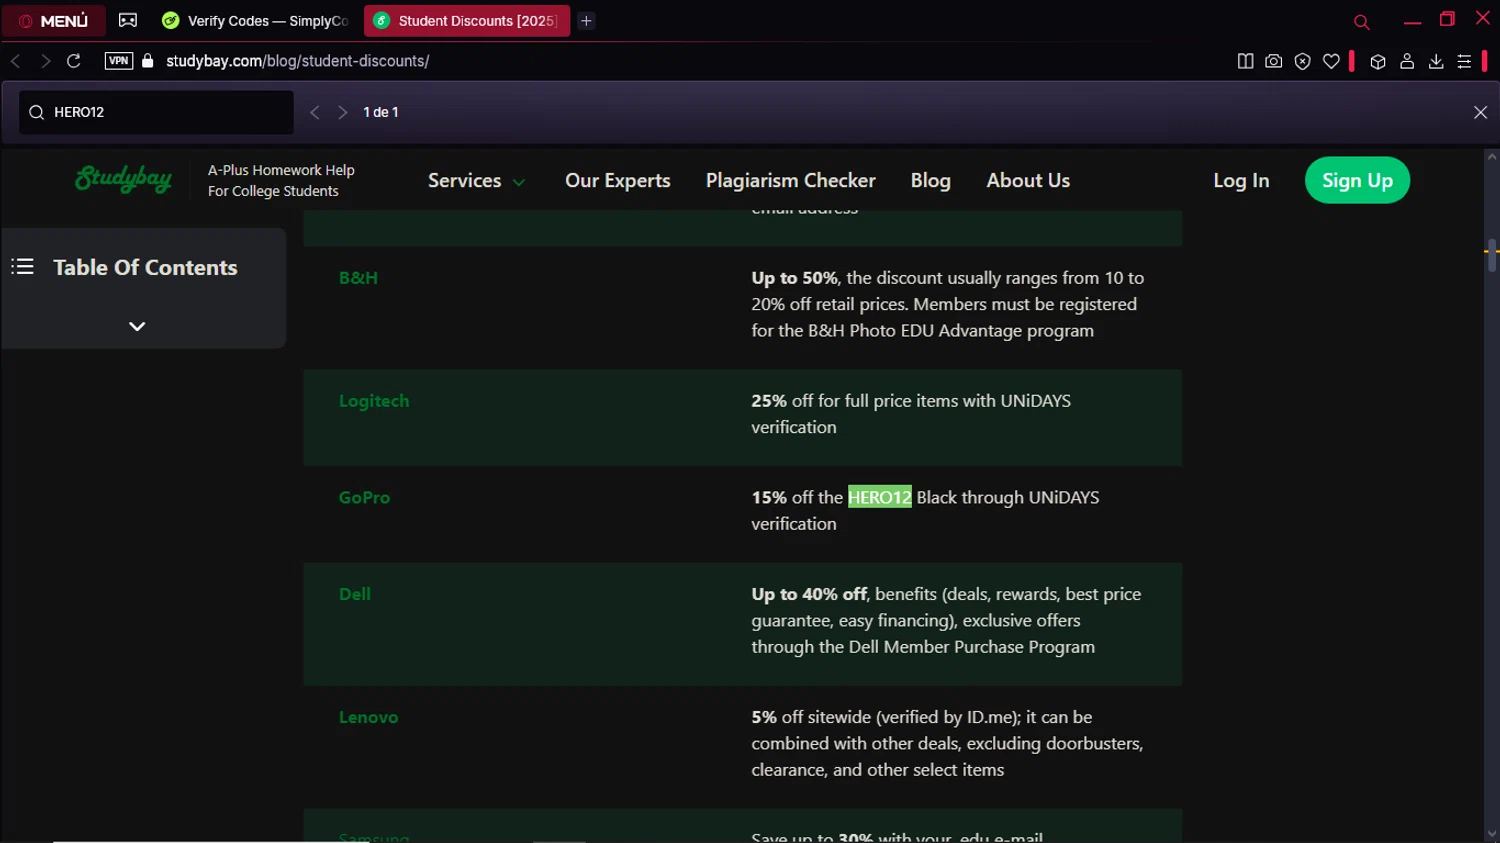Open the extensions cube icon
This screenshot has width=1500, height=843.
pyautogui.click(x=1378, y=61)
